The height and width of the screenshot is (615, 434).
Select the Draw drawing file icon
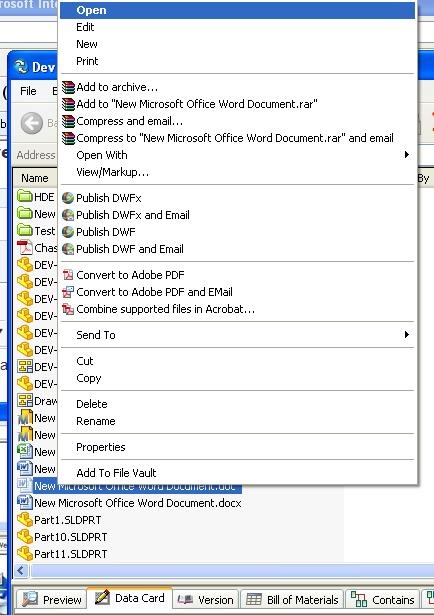tap(25, 401)
